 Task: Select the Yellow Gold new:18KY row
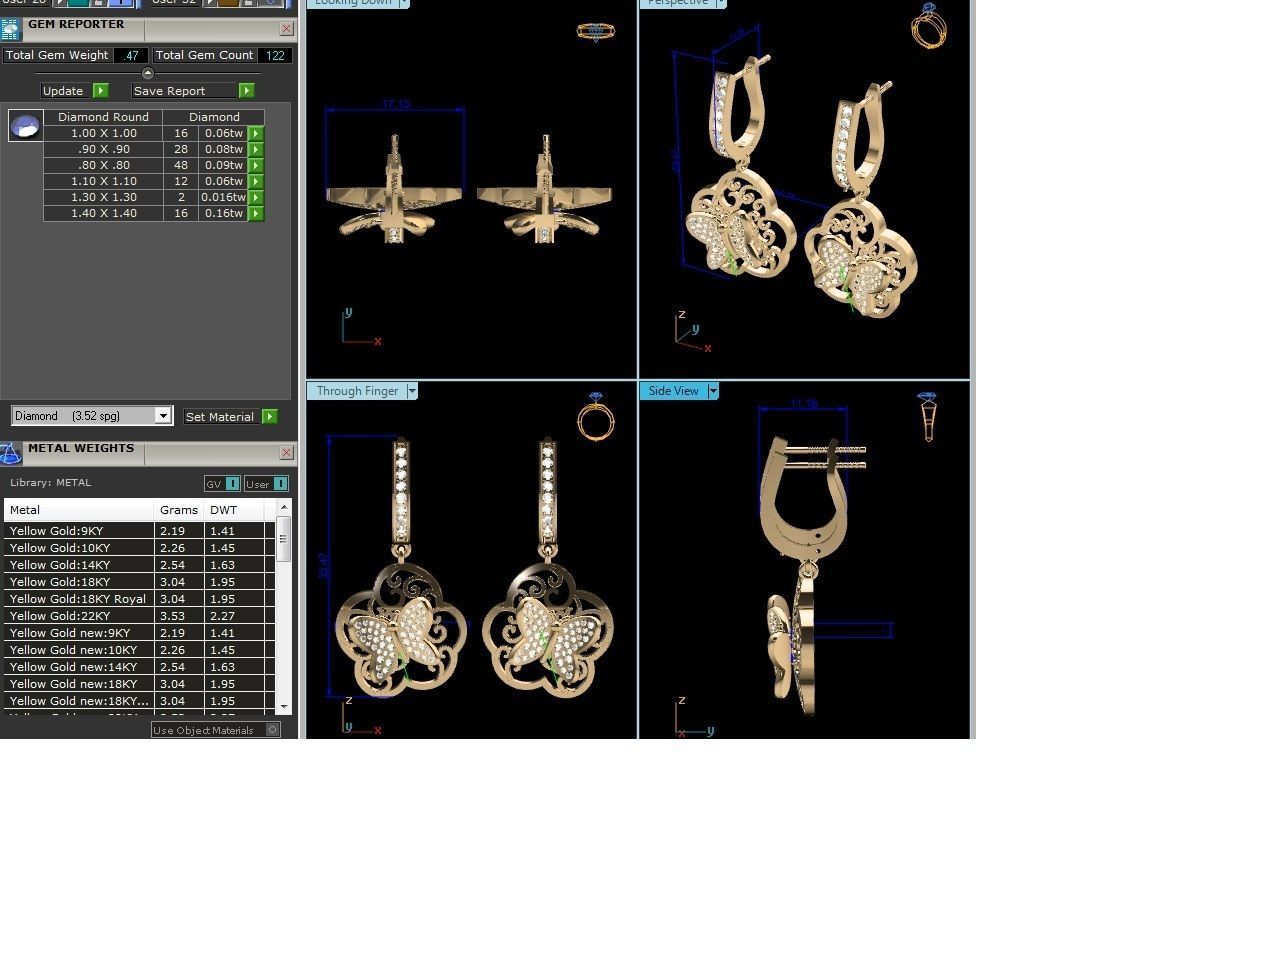[x=138, y=684]
